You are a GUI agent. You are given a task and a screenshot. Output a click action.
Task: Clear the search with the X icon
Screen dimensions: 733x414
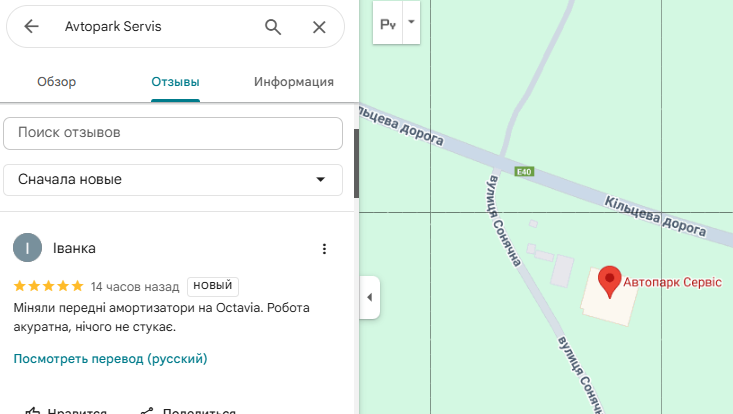point(319,27)
